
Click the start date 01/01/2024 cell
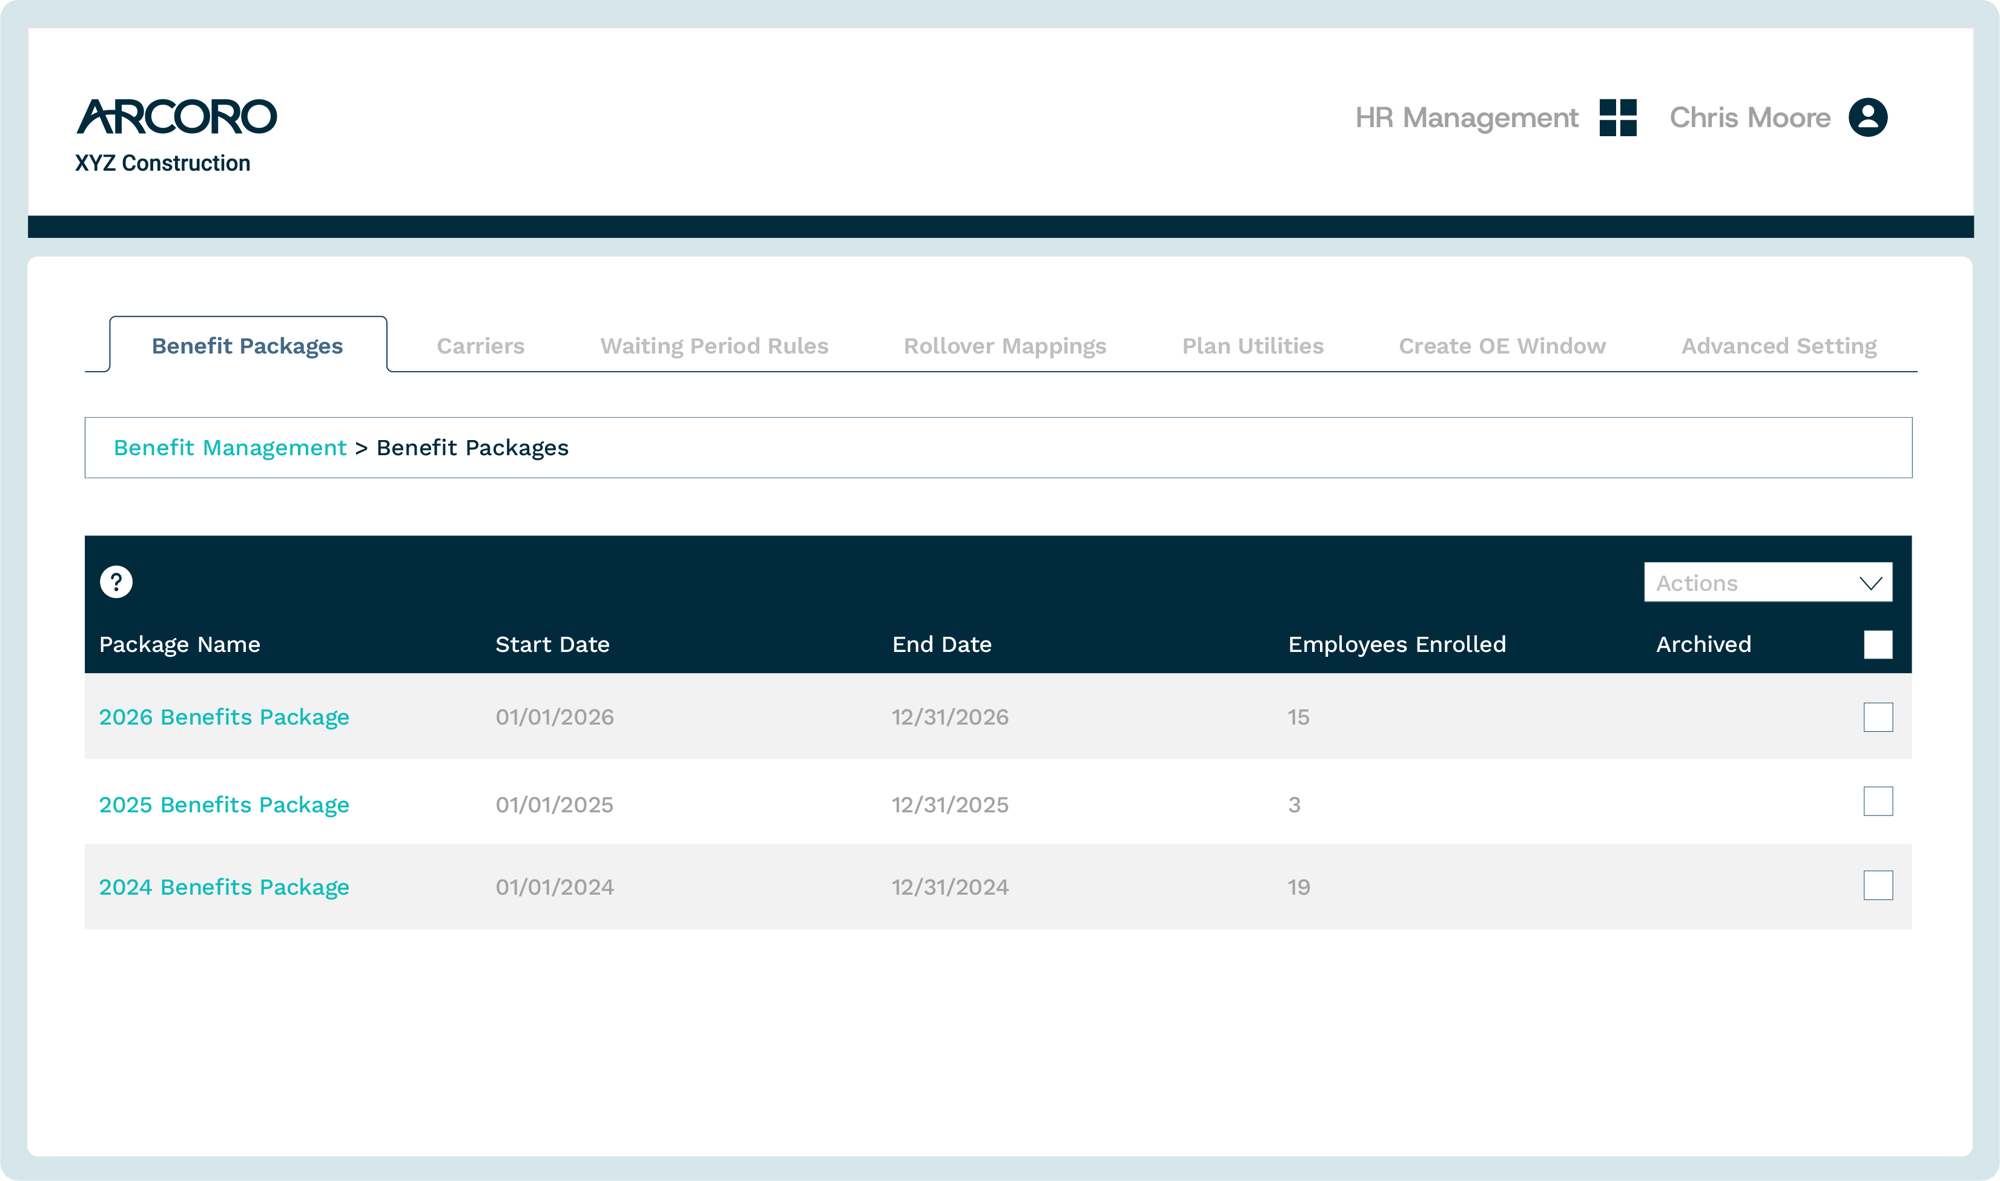[555, 887]
